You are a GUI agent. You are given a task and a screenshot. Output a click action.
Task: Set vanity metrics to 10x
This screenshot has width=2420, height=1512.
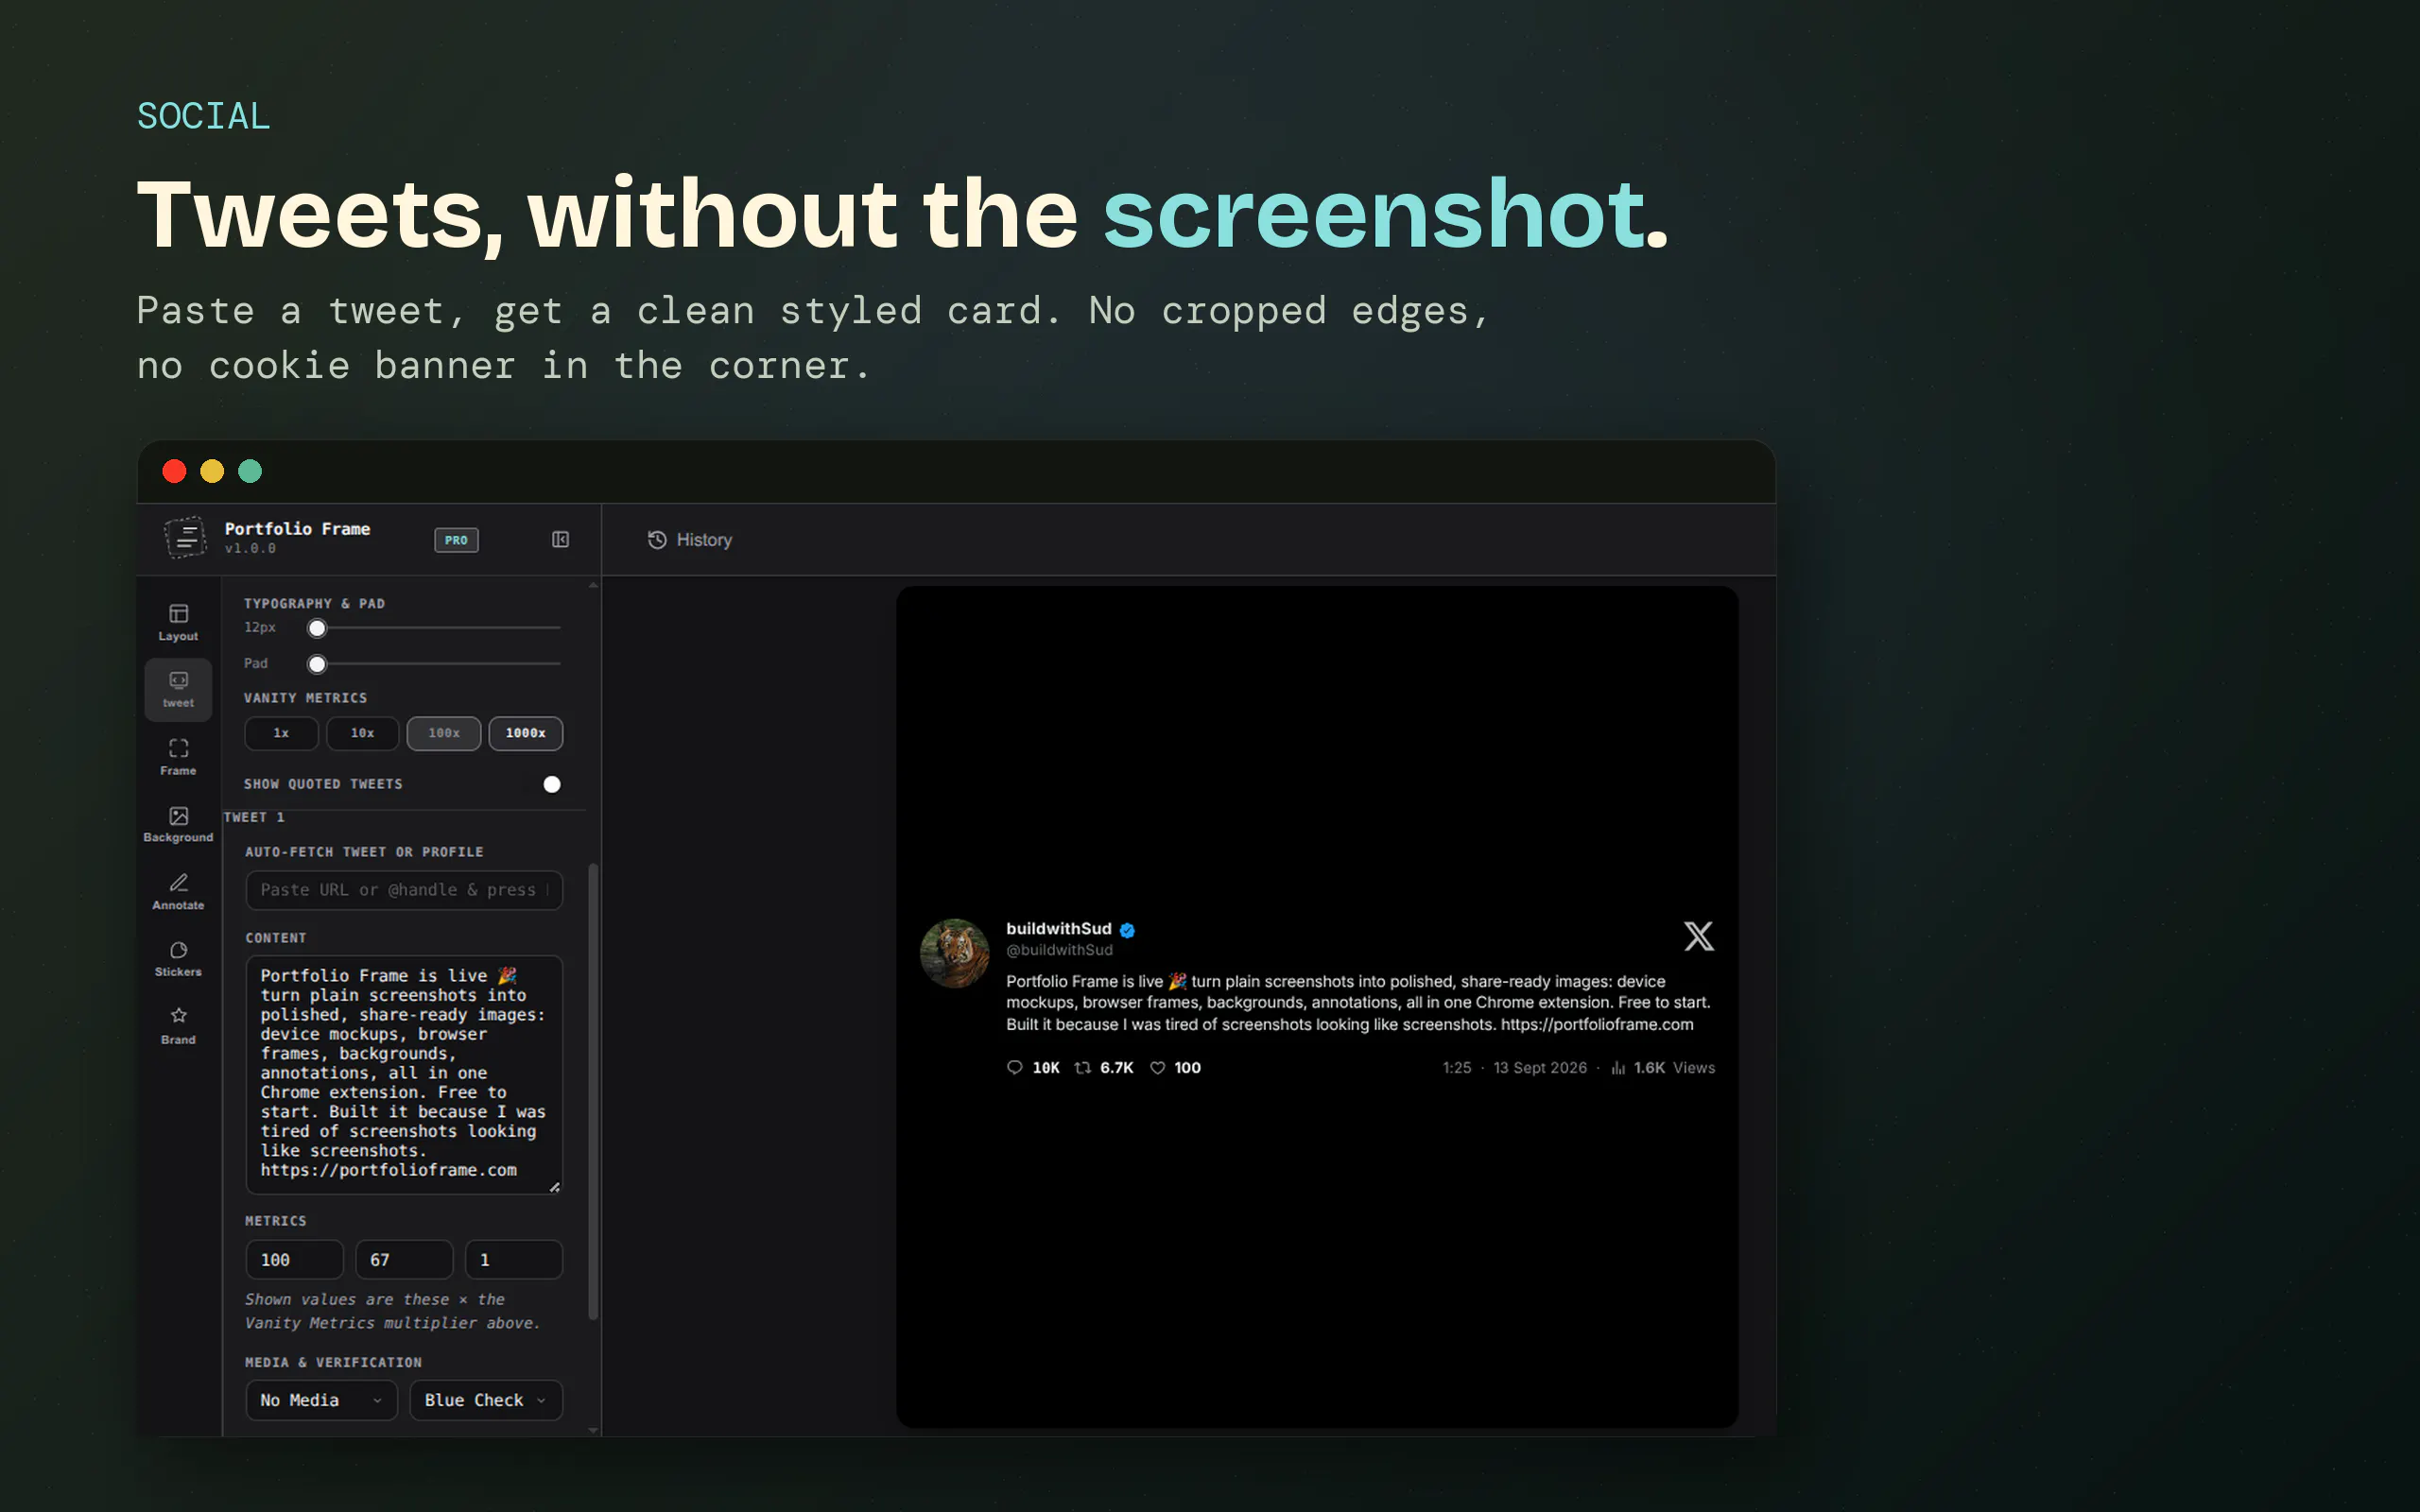[362, 733]
